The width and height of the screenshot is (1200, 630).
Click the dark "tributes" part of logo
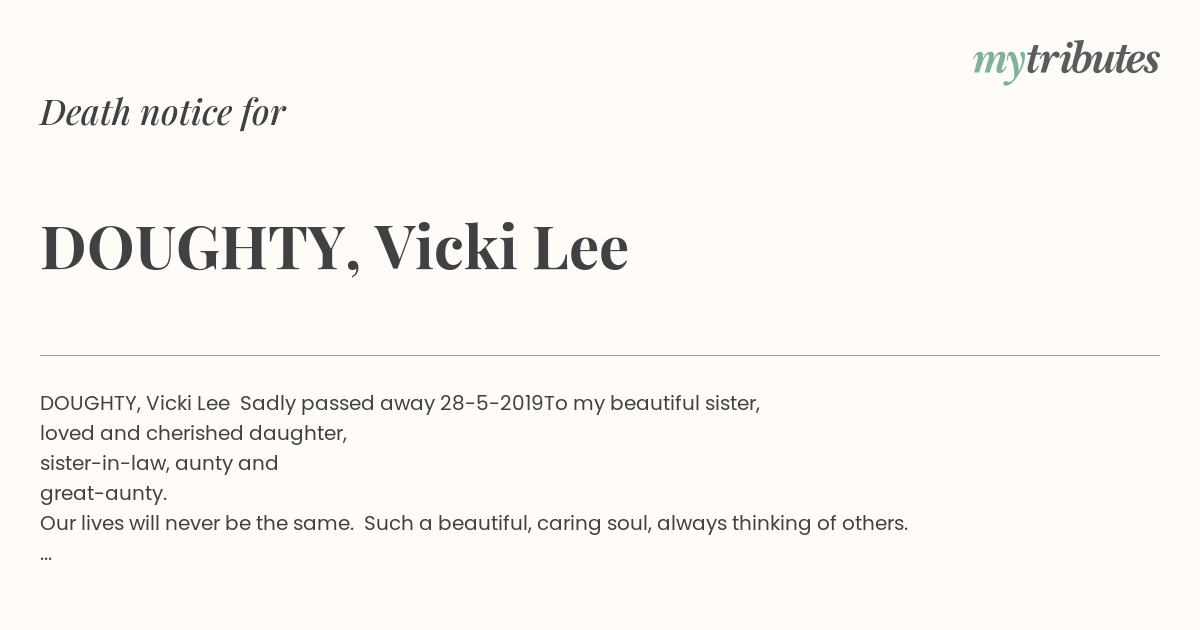coord(1092,59)
